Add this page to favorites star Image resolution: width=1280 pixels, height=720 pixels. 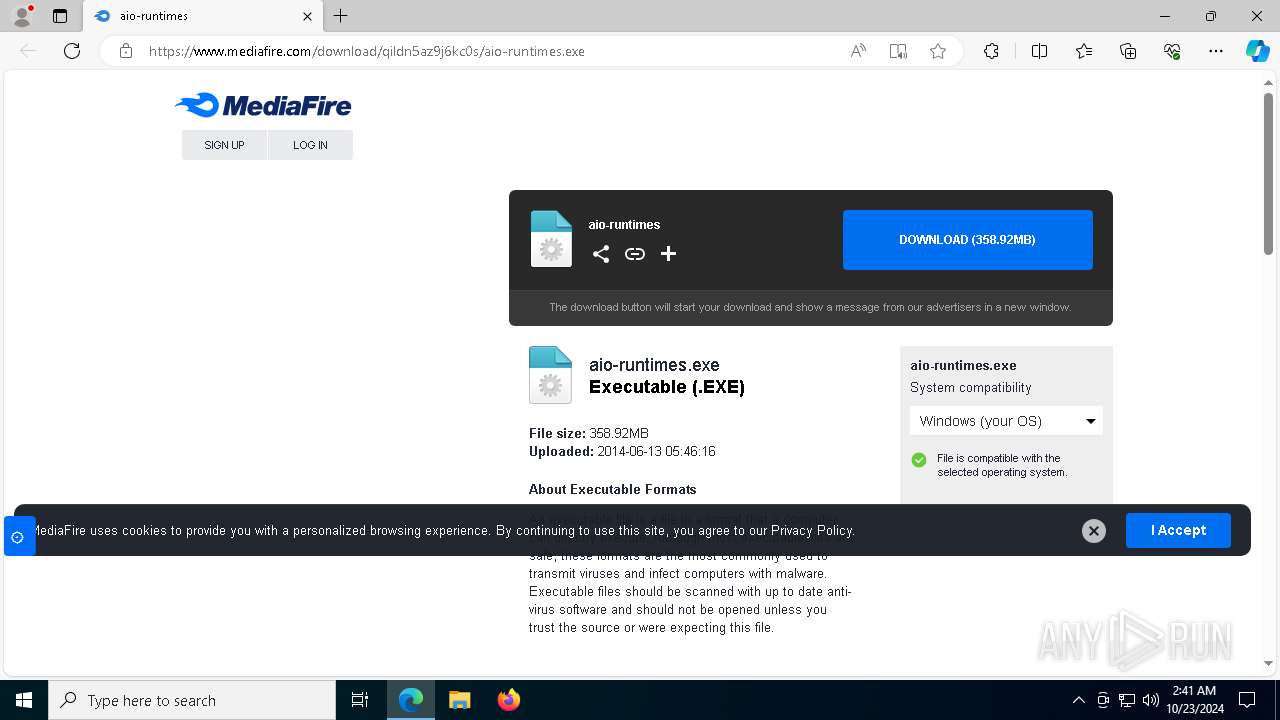pyautogui.click(x=938, y=51)
